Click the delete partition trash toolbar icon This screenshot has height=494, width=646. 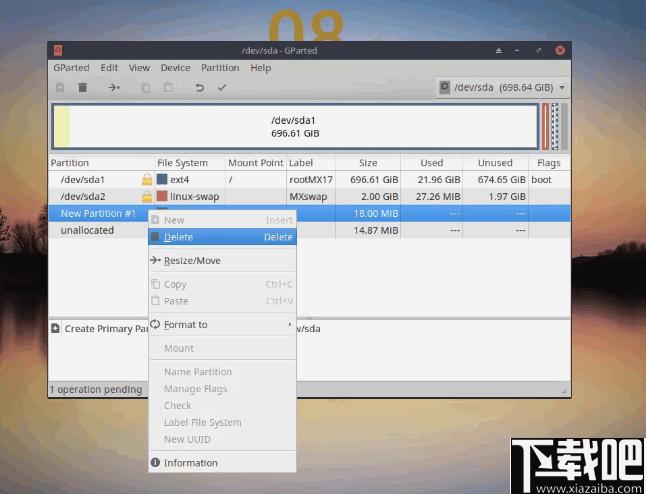click(x=82, y=87)
